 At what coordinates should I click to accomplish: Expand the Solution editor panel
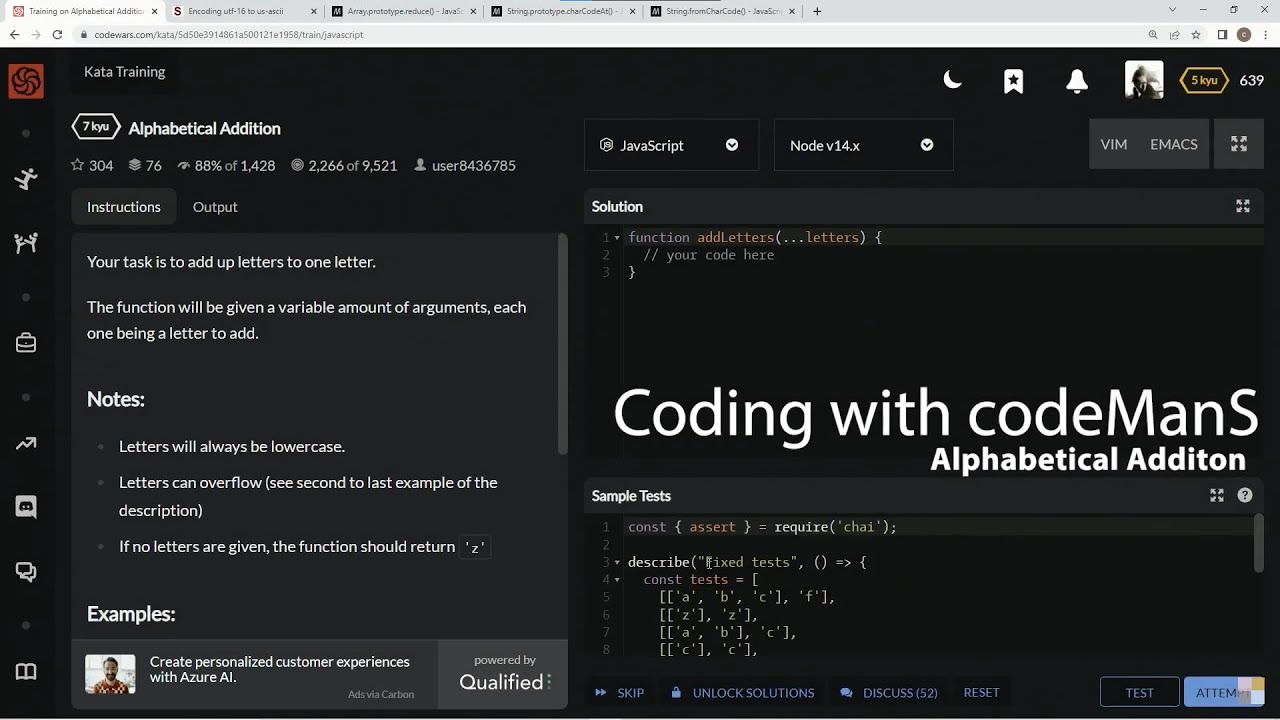pyautogui.click(x=1242, y=206)
